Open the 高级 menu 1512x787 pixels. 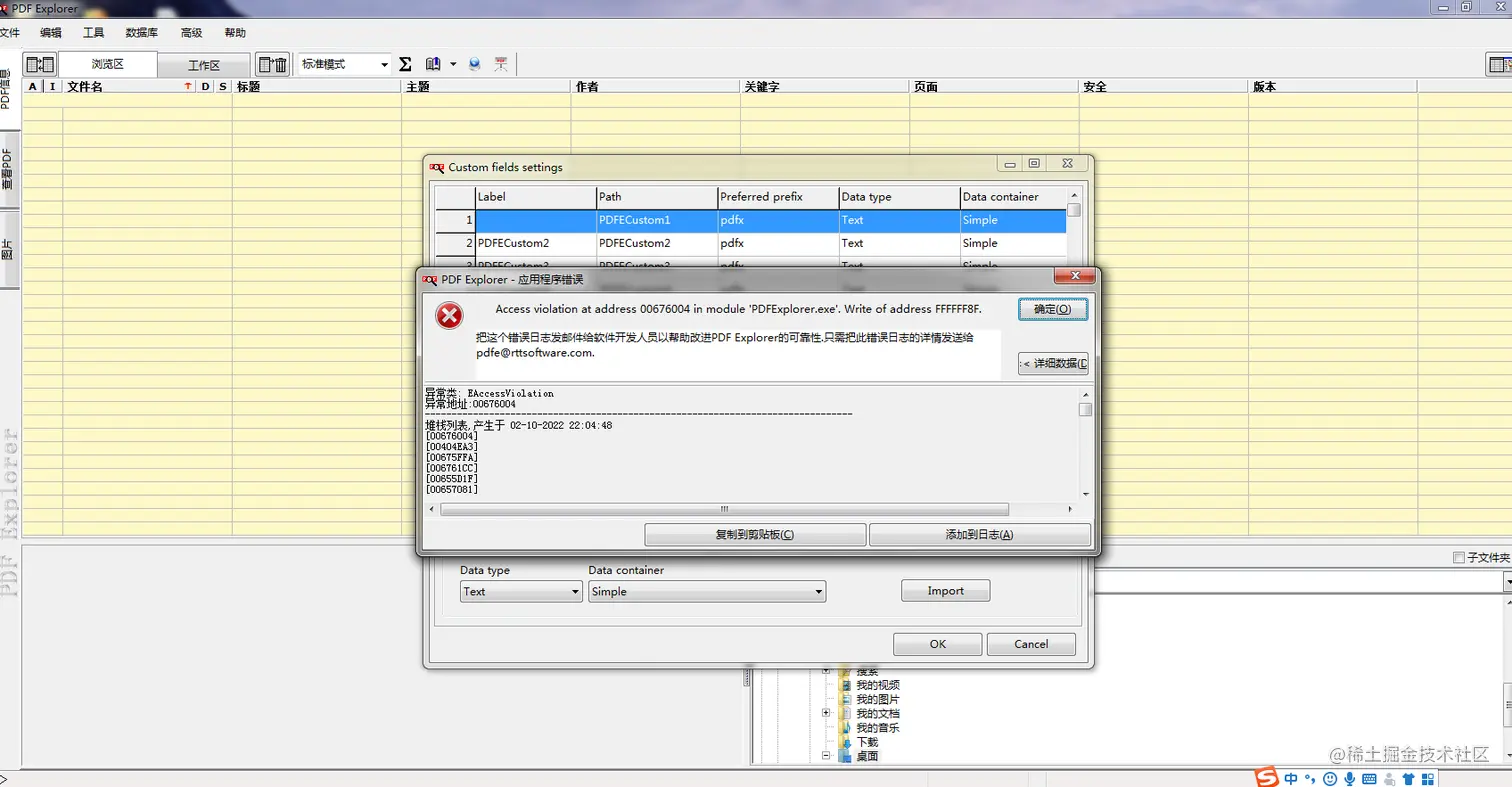[191, 33]
